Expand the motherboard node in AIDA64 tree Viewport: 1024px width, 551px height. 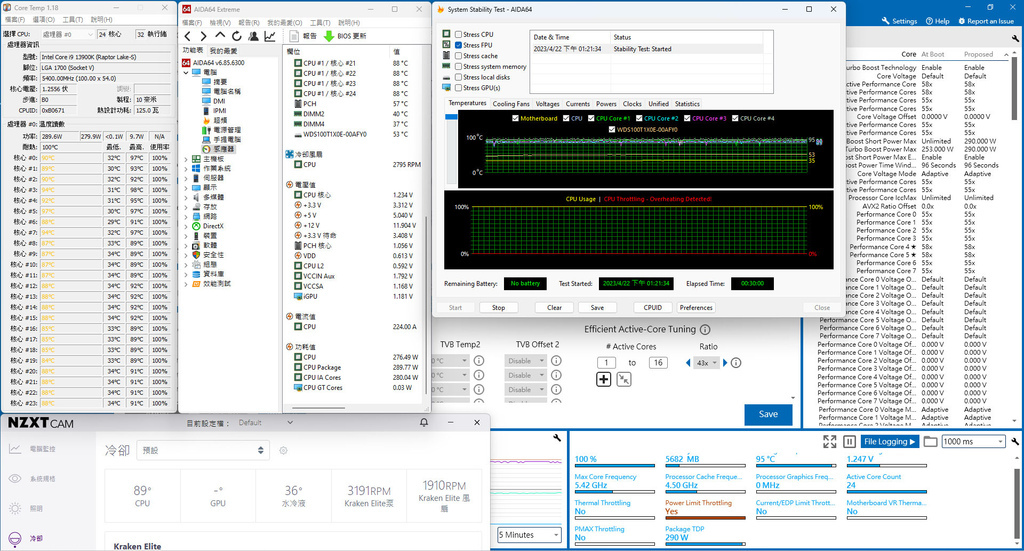(x=186, y=159)
